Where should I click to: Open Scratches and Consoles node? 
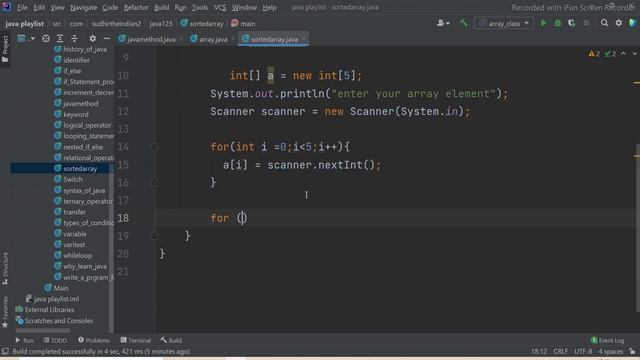click(54, 321)
